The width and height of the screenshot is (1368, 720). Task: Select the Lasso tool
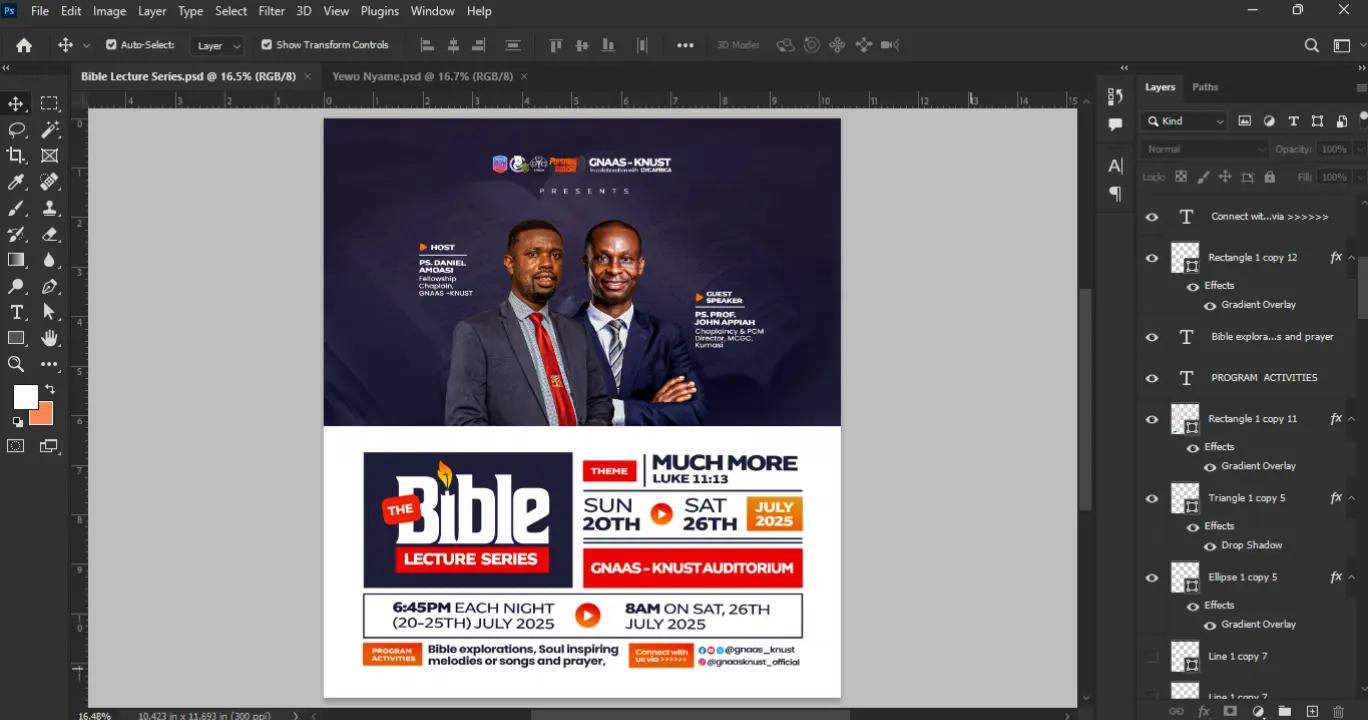click(16, 130)
